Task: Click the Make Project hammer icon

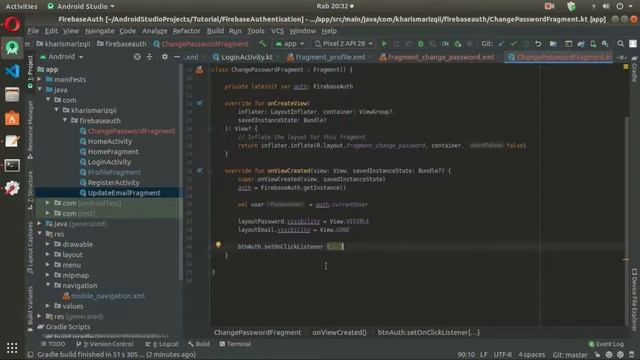Action: [262, 44]
